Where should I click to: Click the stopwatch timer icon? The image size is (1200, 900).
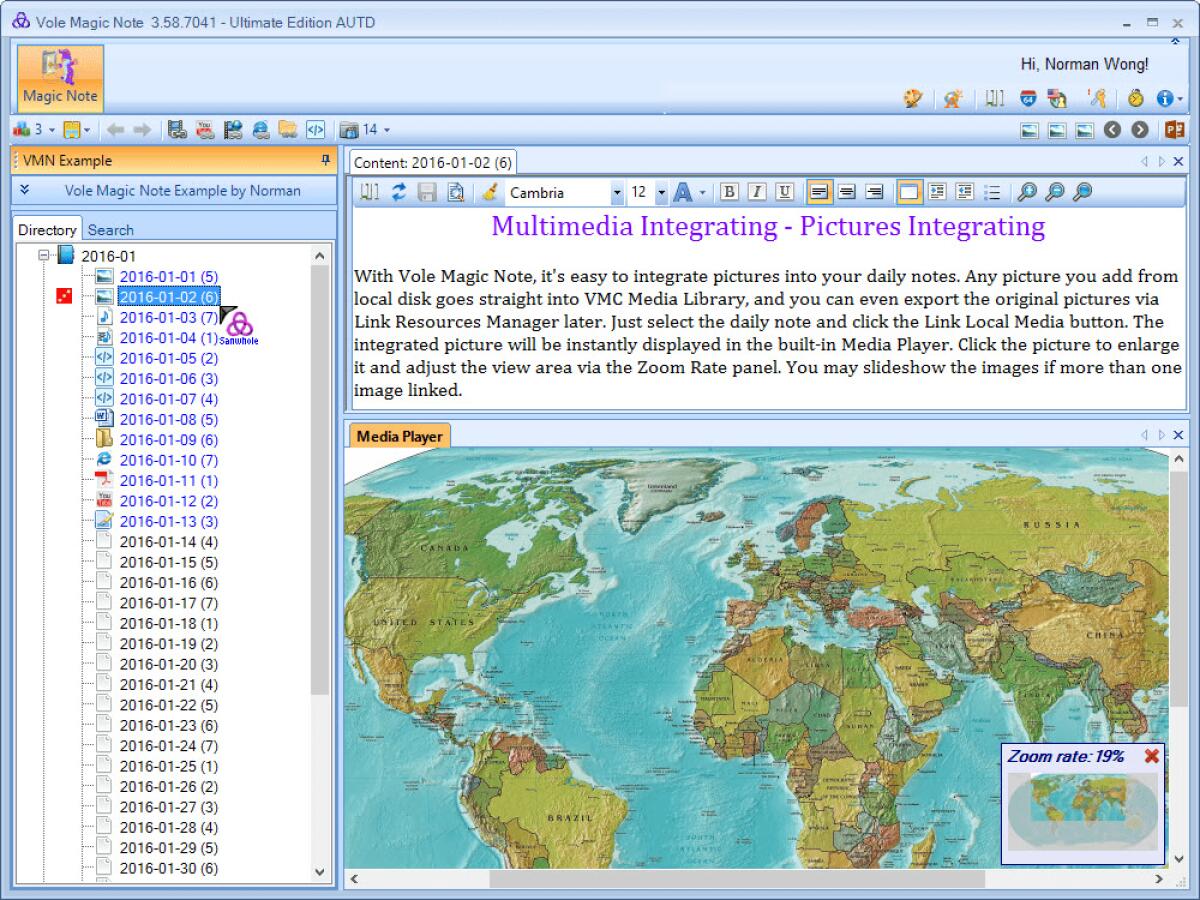1135,98
